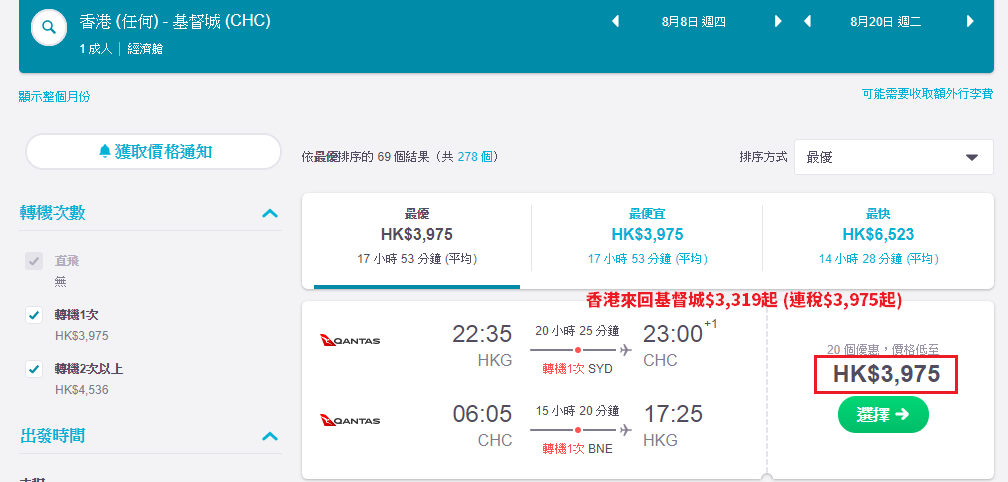
Task: Click the 轉機1次 SYD stopover text
Action: pos(577,369)
